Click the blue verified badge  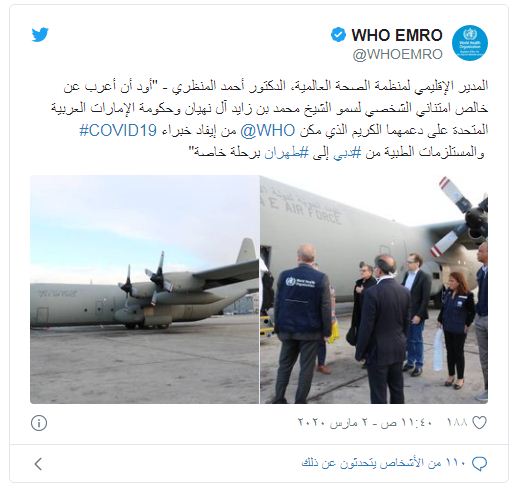pyautogui.click(x=338, y=35)
